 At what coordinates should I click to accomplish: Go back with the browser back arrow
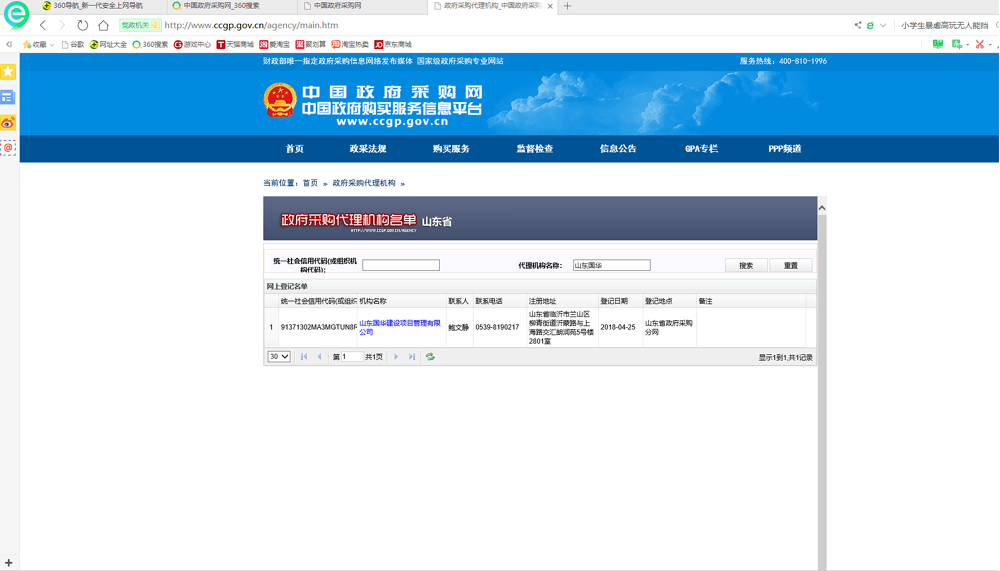[43, 25]
